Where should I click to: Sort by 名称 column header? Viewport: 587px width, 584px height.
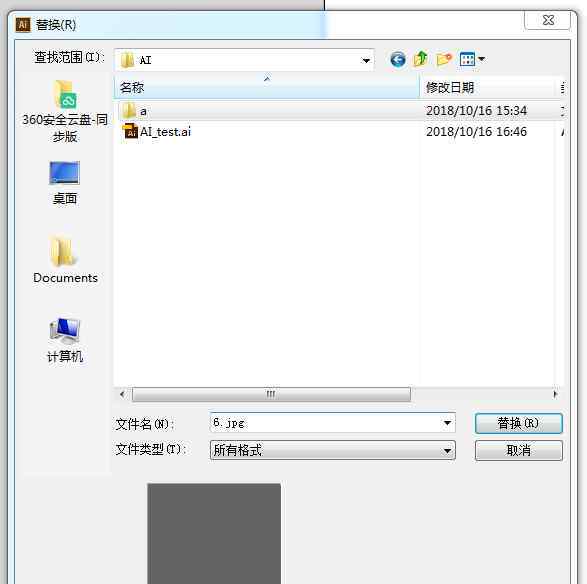point(267,88)
